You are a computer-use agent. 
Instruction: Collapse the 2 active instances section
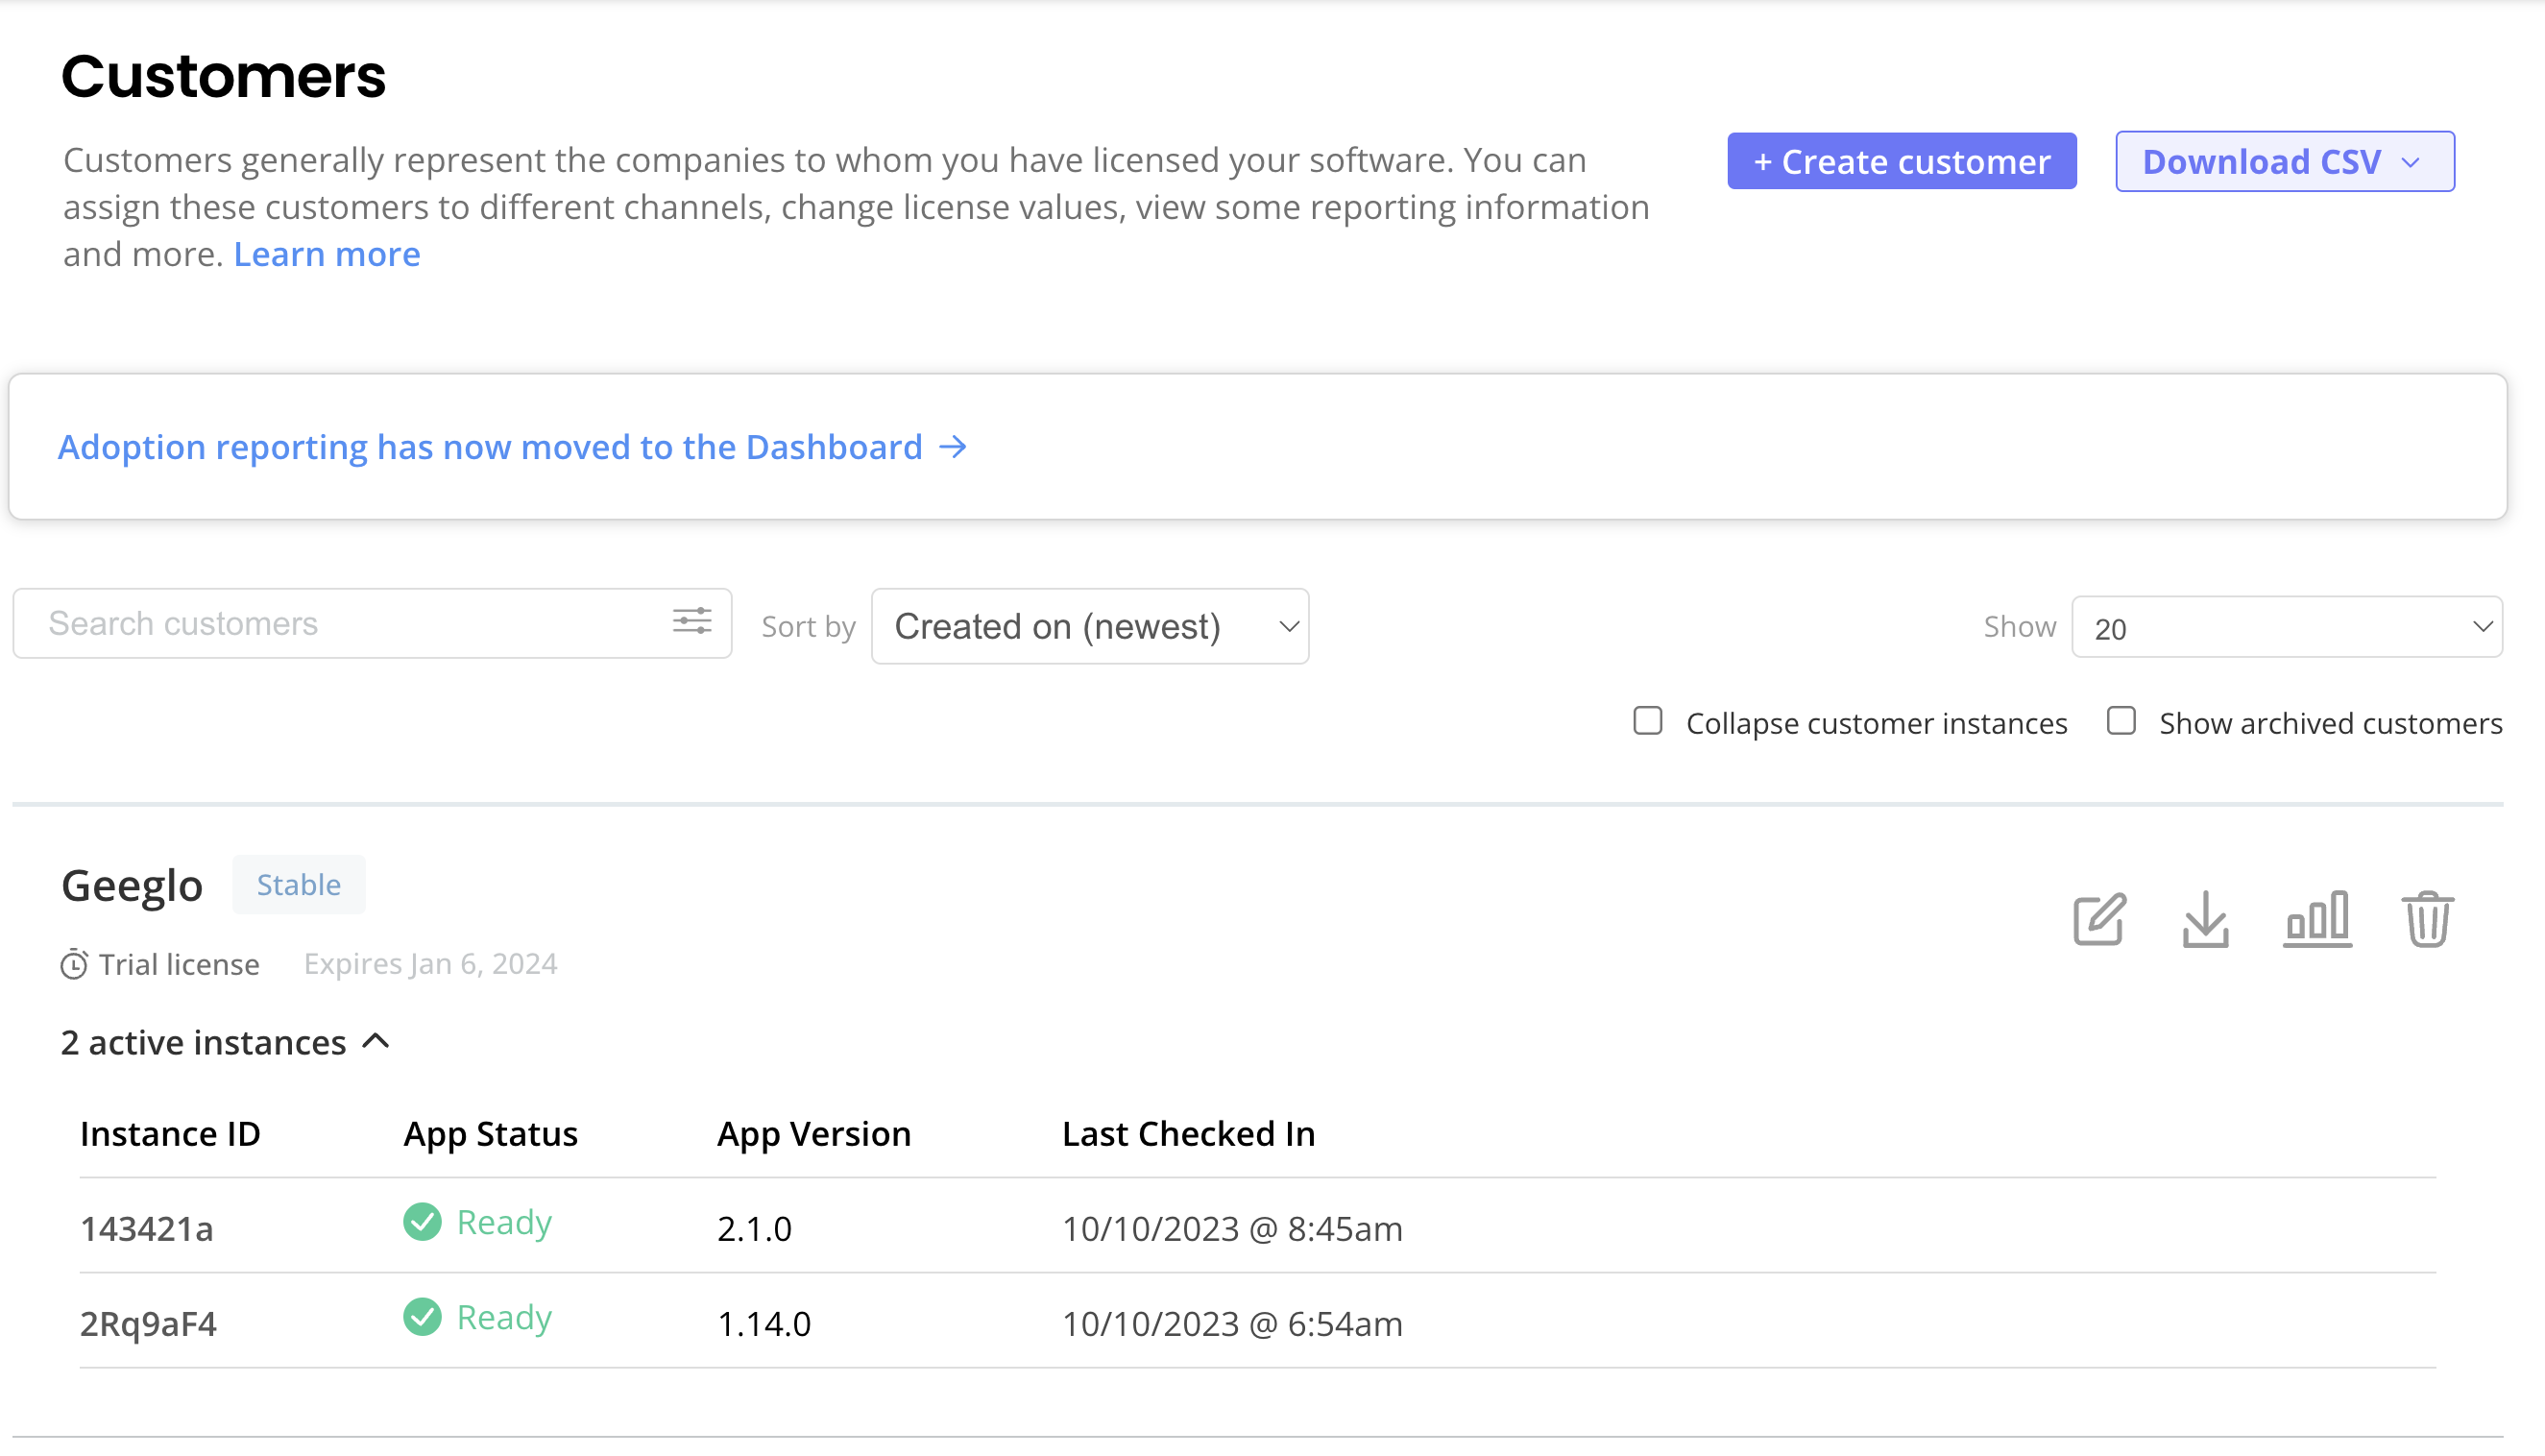click(376, 1041)
